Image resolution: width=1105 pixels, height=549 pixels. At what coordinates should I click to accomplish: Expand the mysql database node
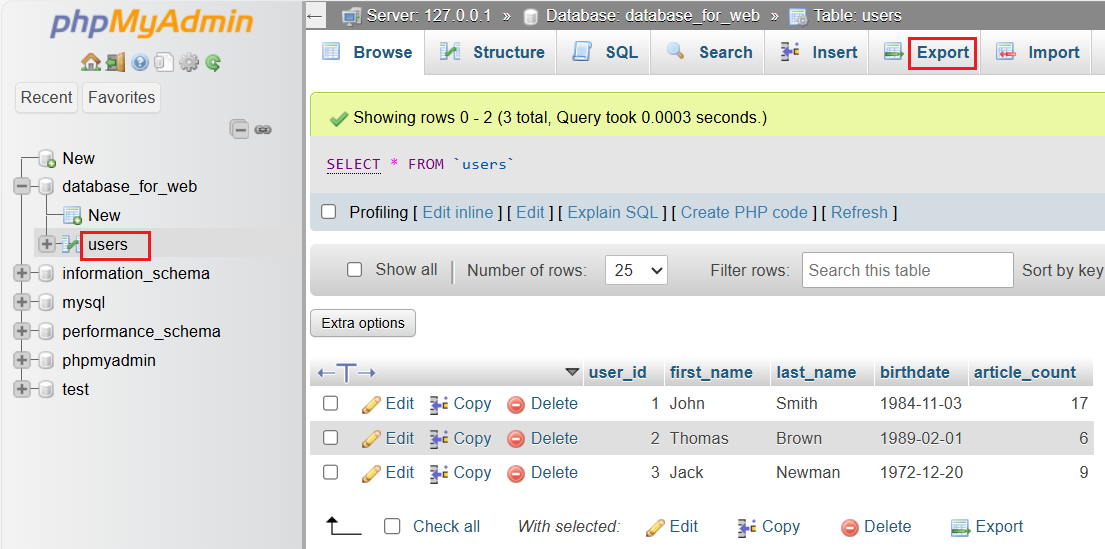(x=22, y=302)
